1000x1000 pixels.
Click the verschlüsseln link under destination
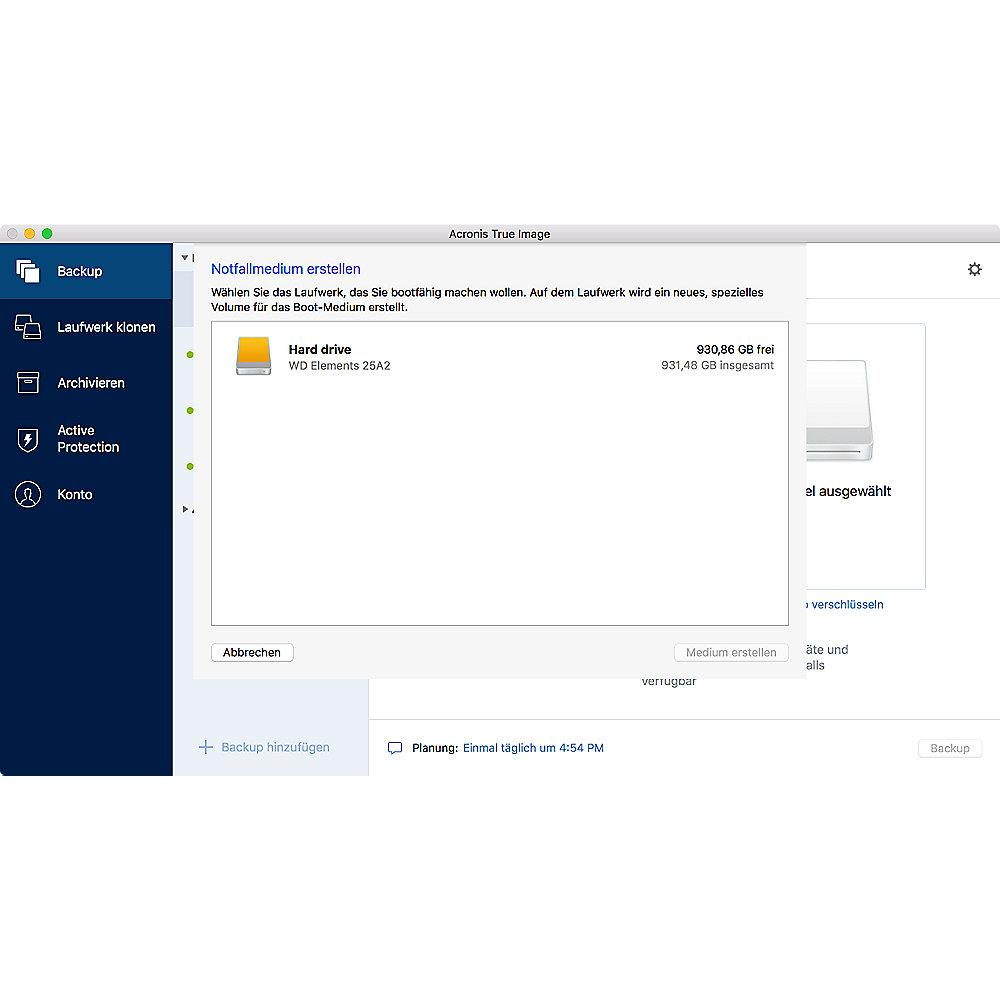[x=845, y=605]
